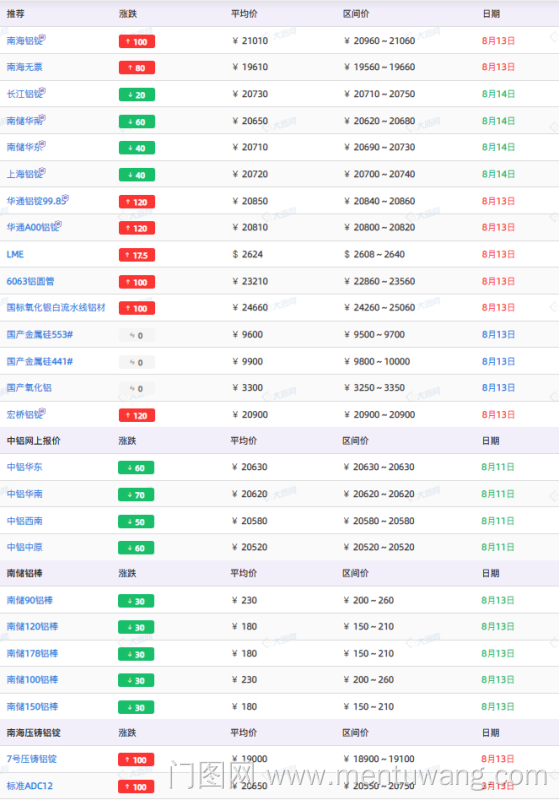Select range ¥ 9800 ~ 10000

377,362
